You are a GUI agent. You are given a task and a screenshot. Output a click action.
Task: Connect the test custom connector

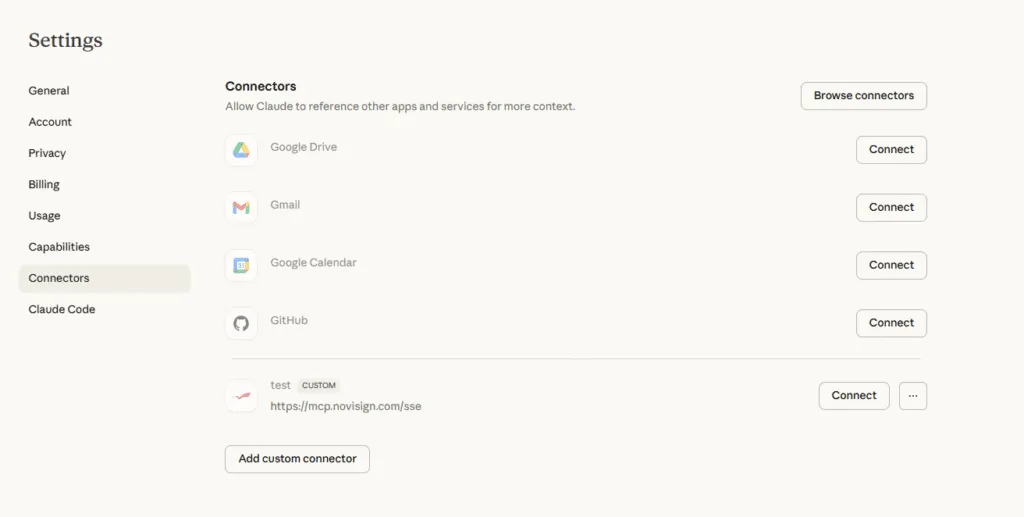click(x=854, y=396)
